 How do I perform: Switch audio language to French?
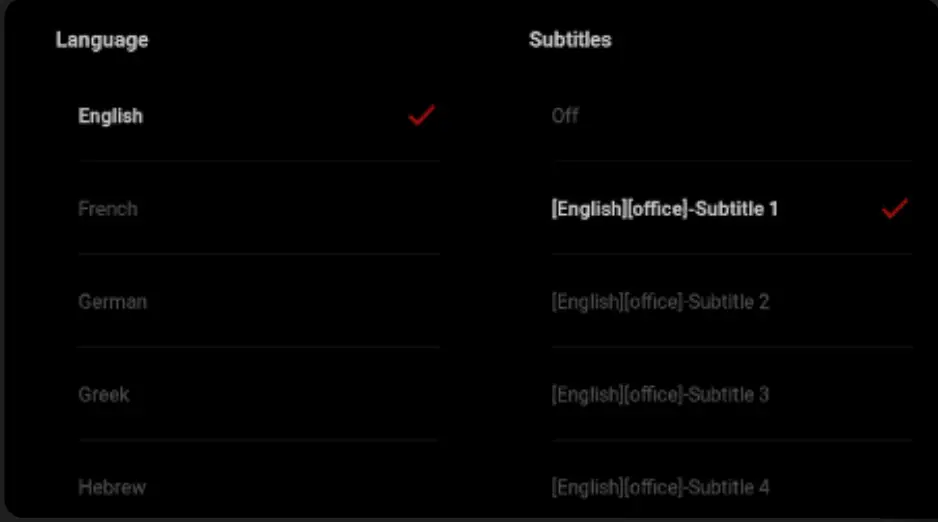click(108, 209)
